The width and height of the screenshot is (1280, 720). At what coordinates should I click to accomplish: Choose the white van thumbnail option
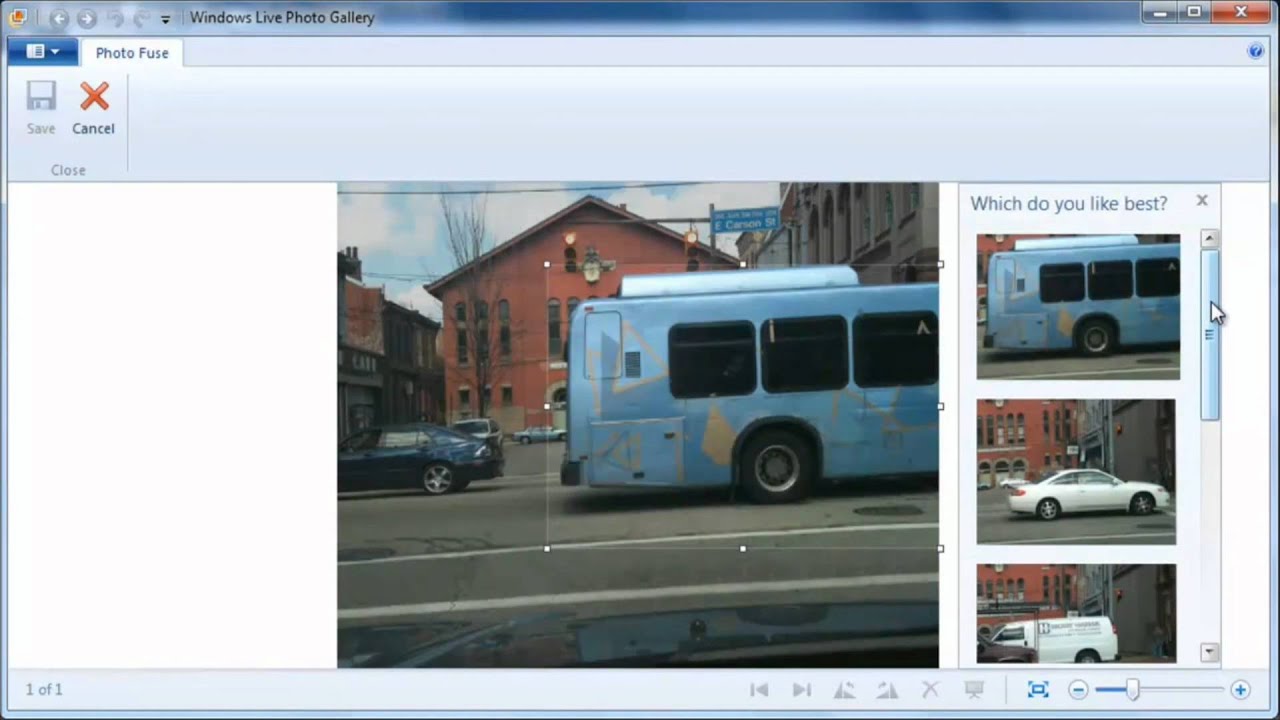1076,613
